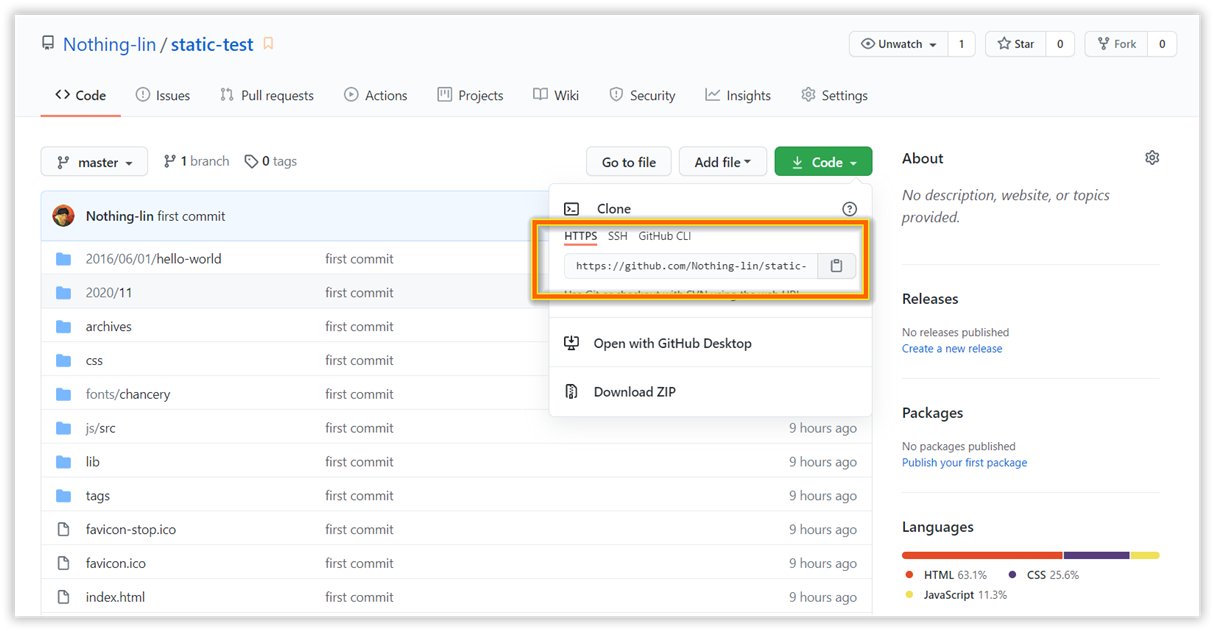Click Open with GitHub Desktop
This screenshot has width=1214, height=631.
(x=672, y=343)
